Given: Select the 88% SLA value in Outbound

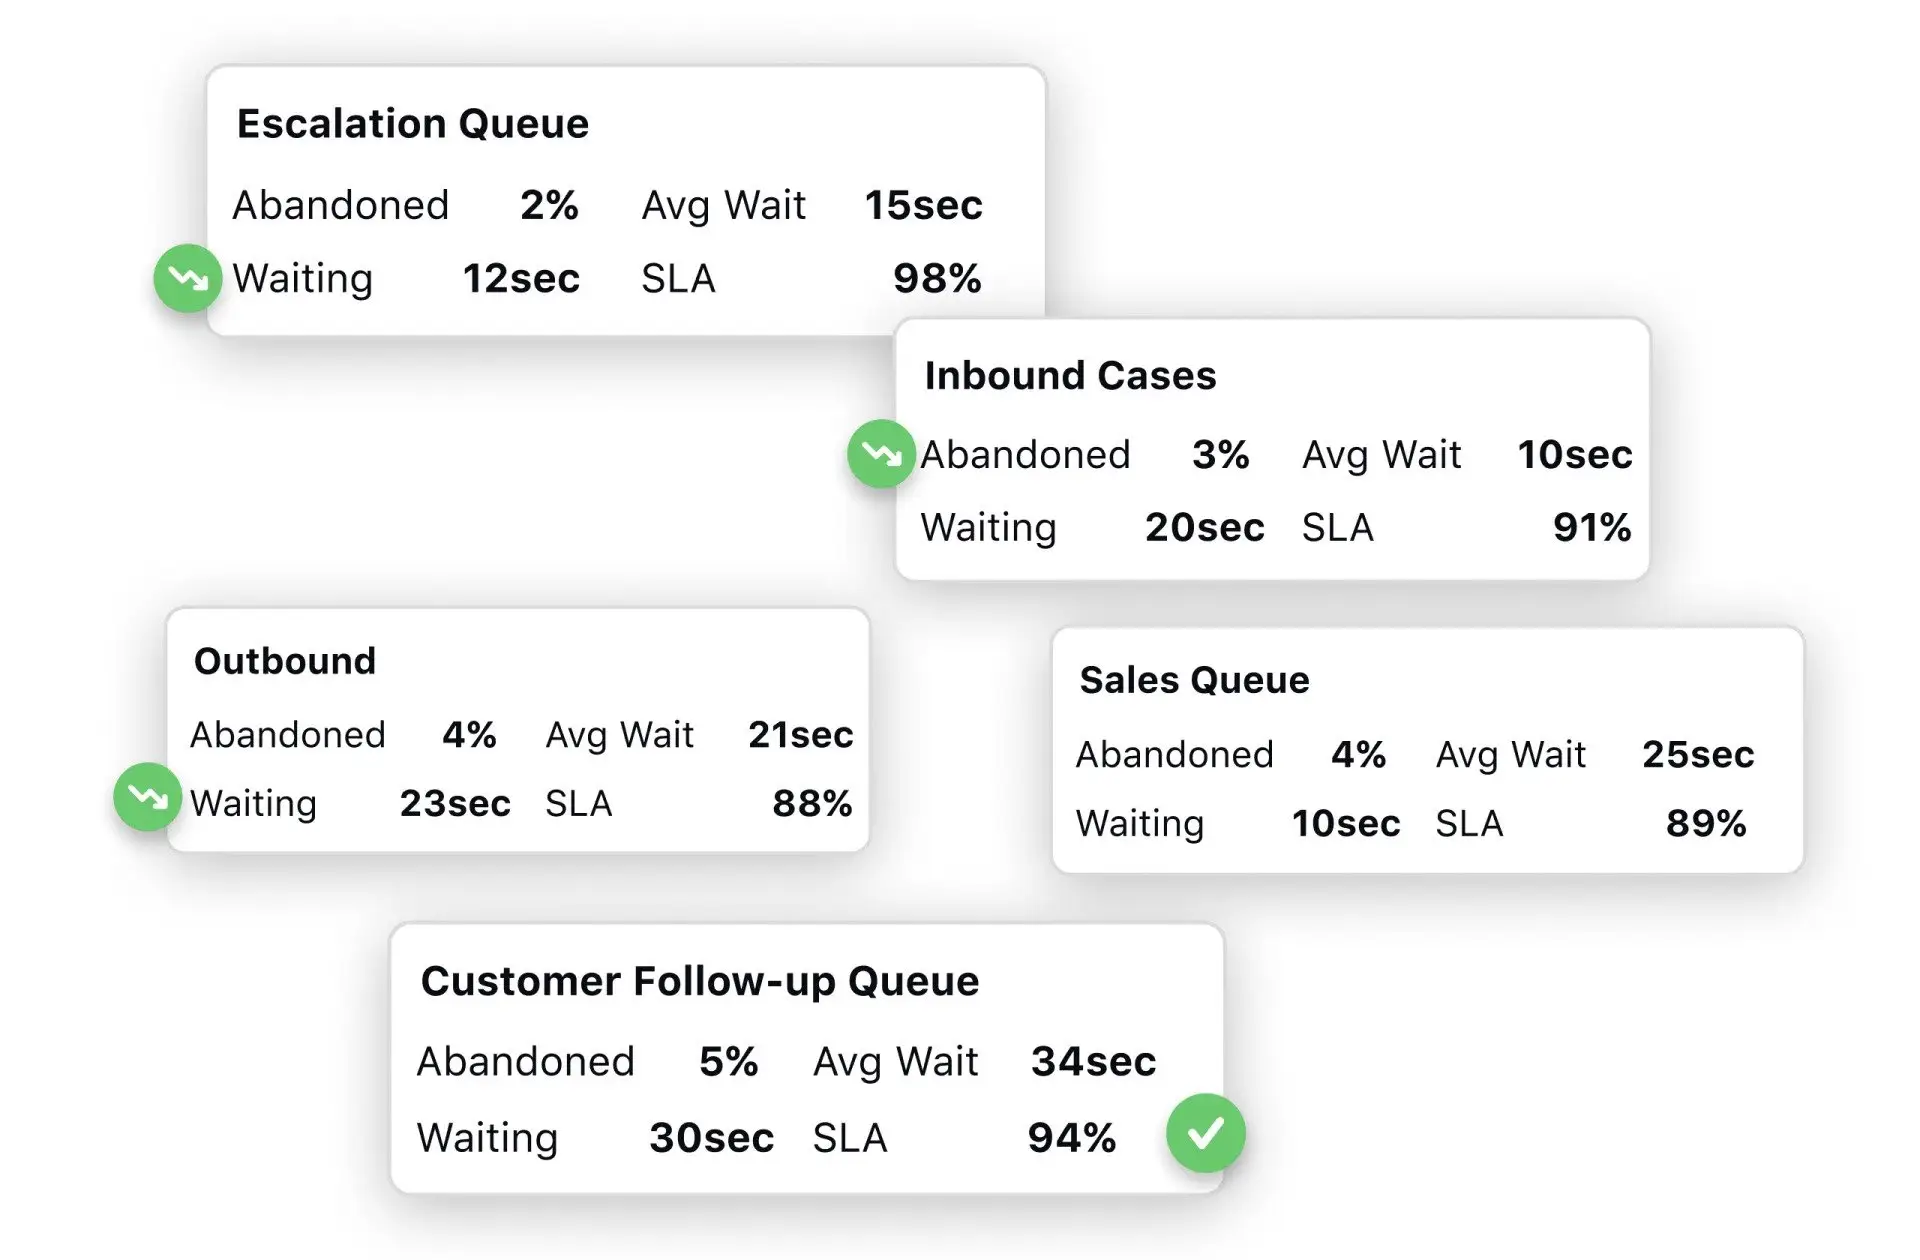Looking at the screenshot, I should pos(812,803).
